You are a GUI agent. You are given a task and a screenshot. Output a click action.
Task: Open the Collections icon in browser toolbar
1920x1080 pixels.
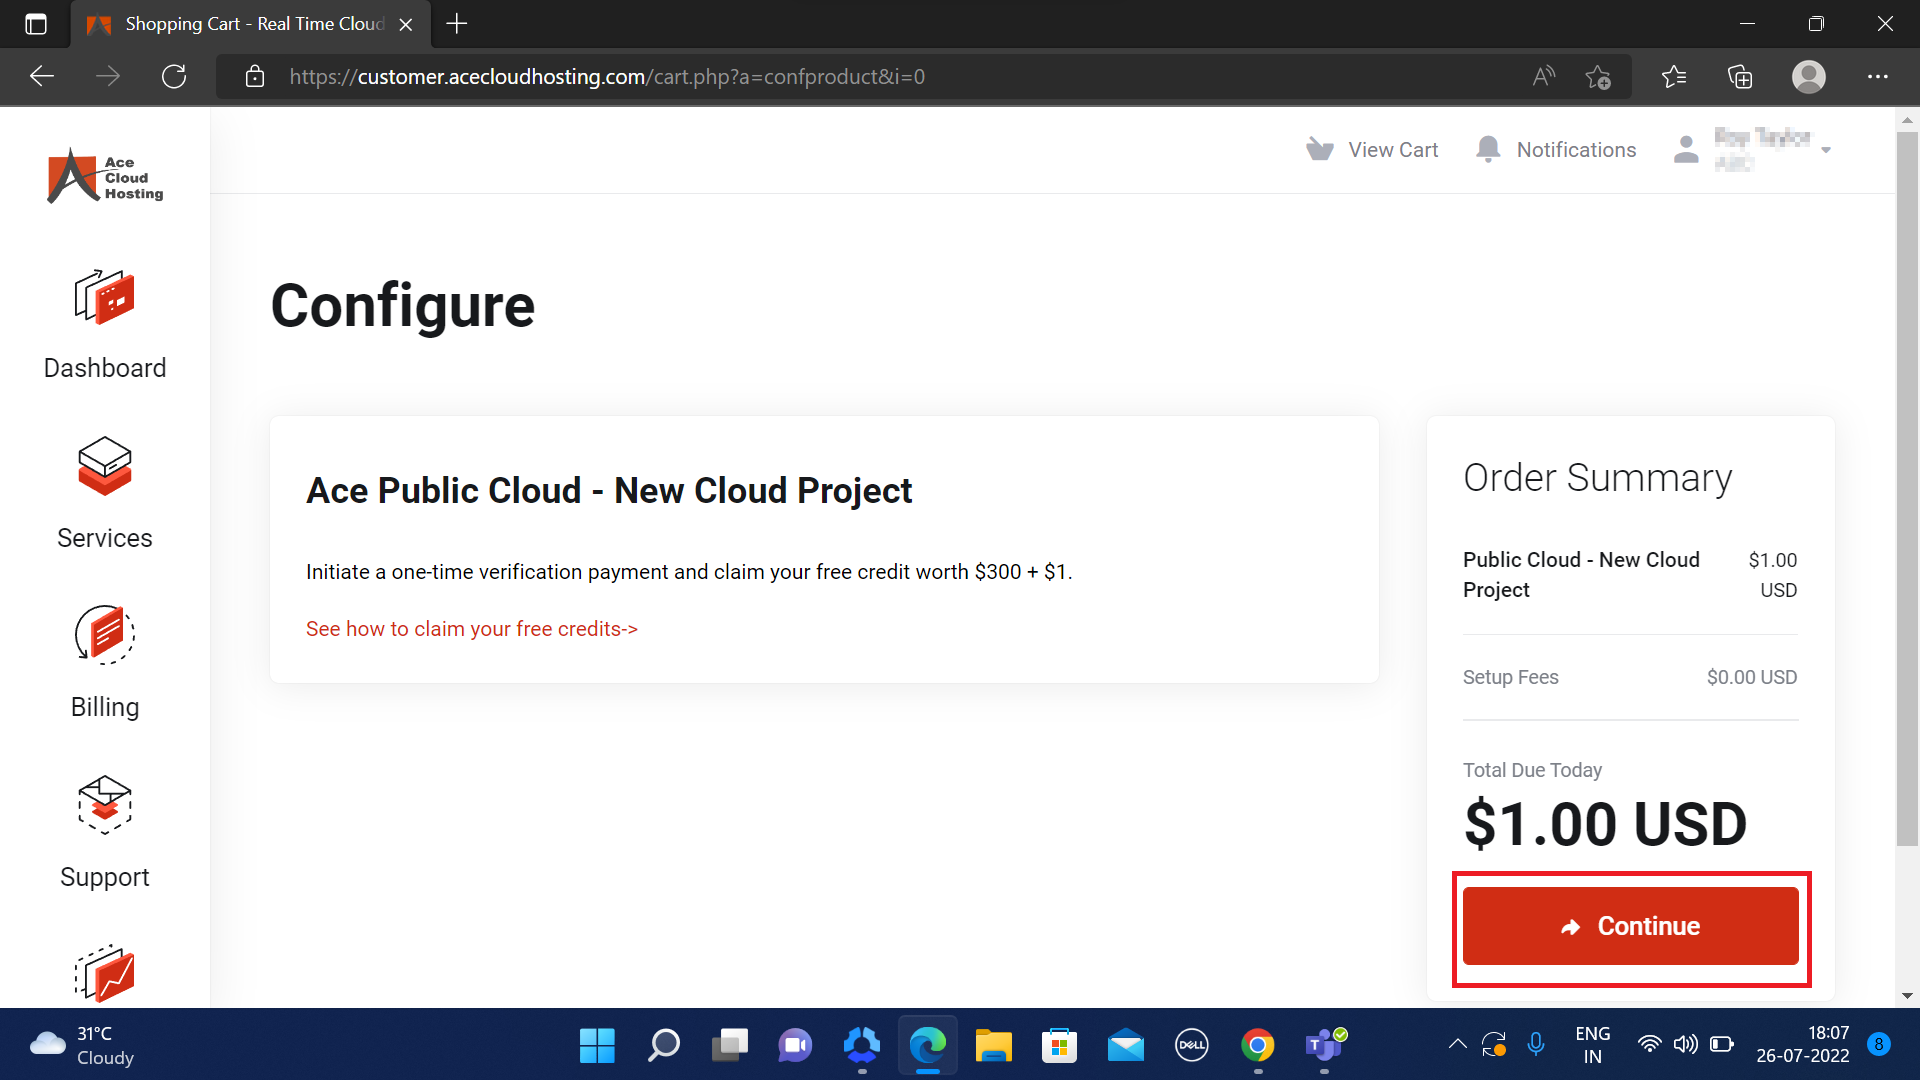pyautogui.click(x=1740, y=76)
